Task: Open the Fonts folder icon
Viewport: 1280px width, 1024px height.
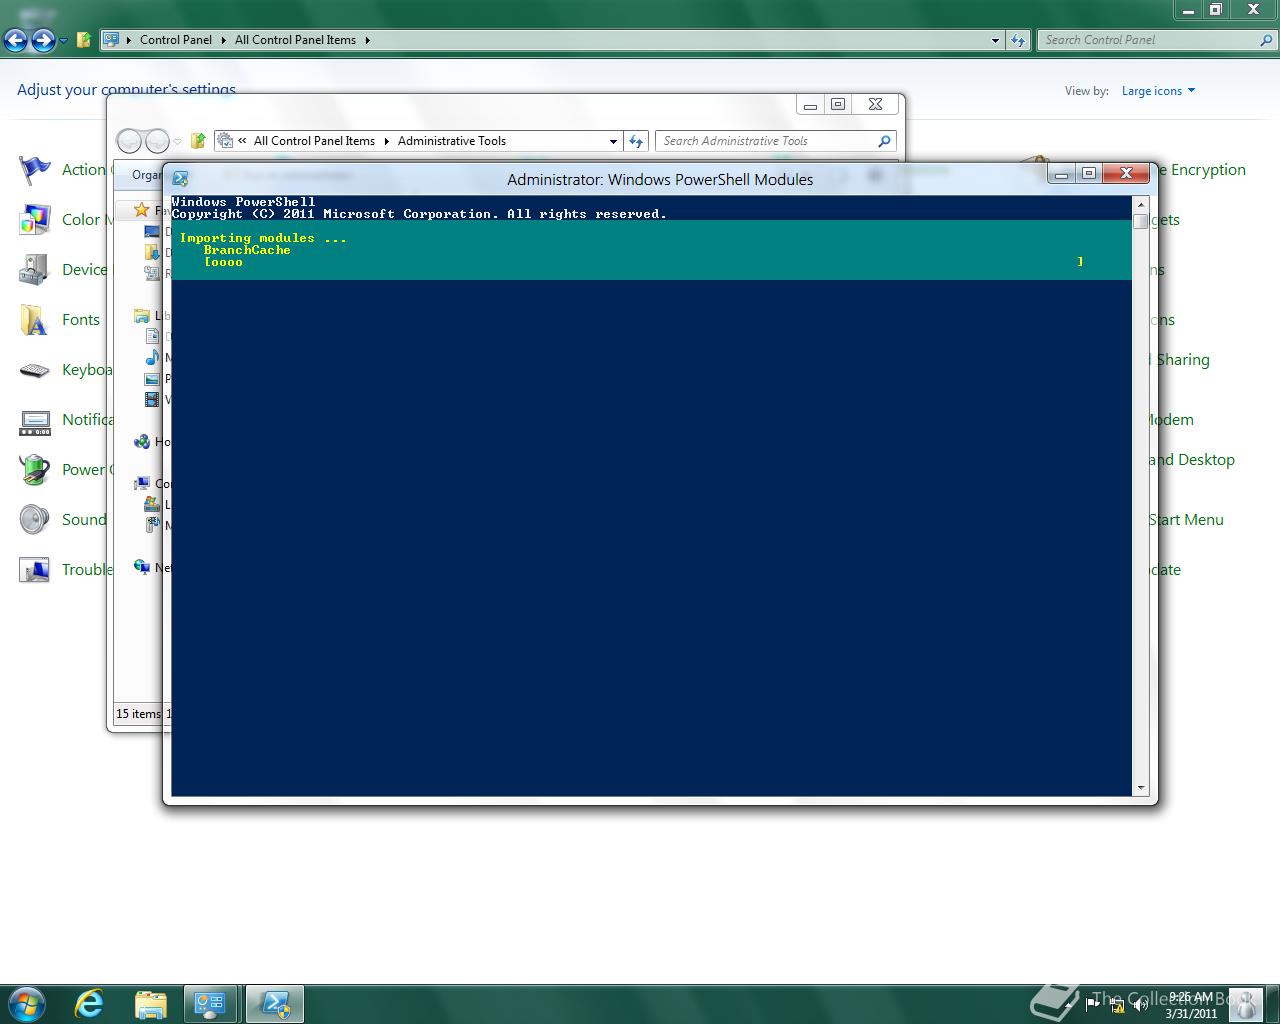Action: point(35,320)
